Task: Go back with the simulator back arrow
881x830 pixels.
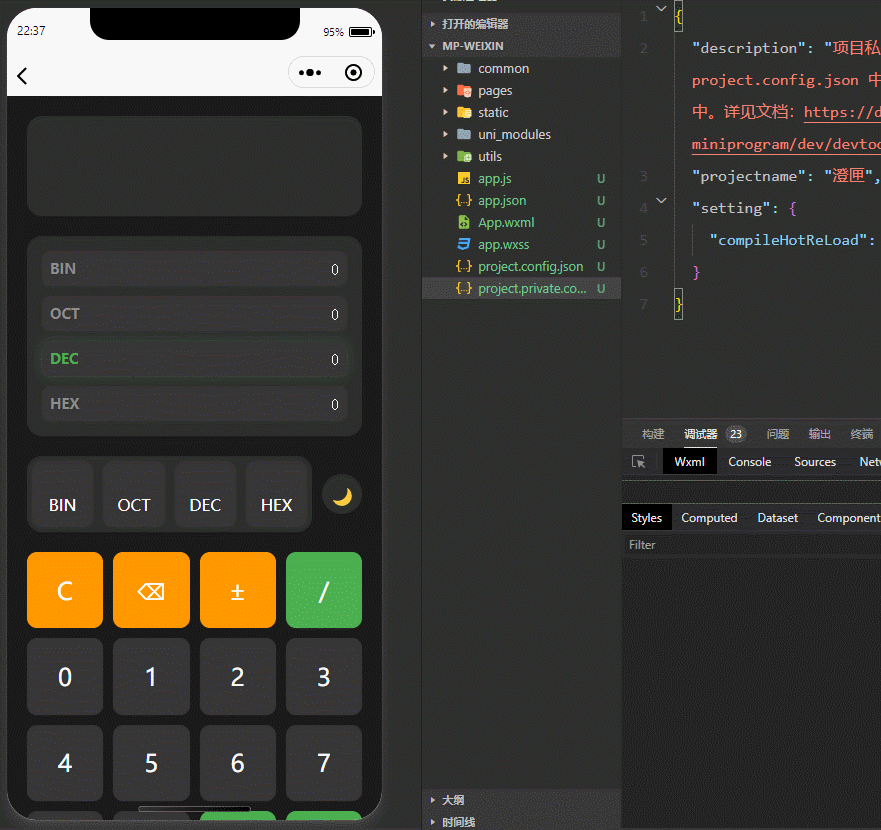Action: (22, 76)
